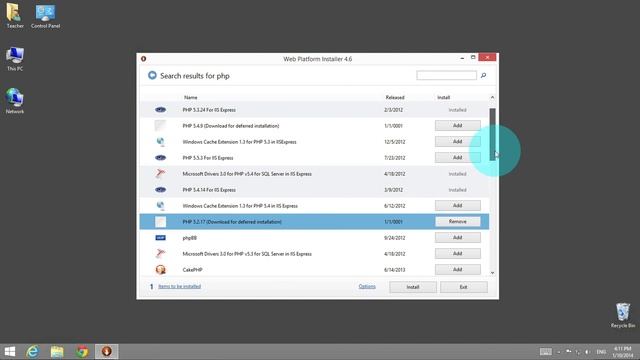Add Windows Cache Extension for PHP 5.3
640x360 pixels.
pos(458,141)
